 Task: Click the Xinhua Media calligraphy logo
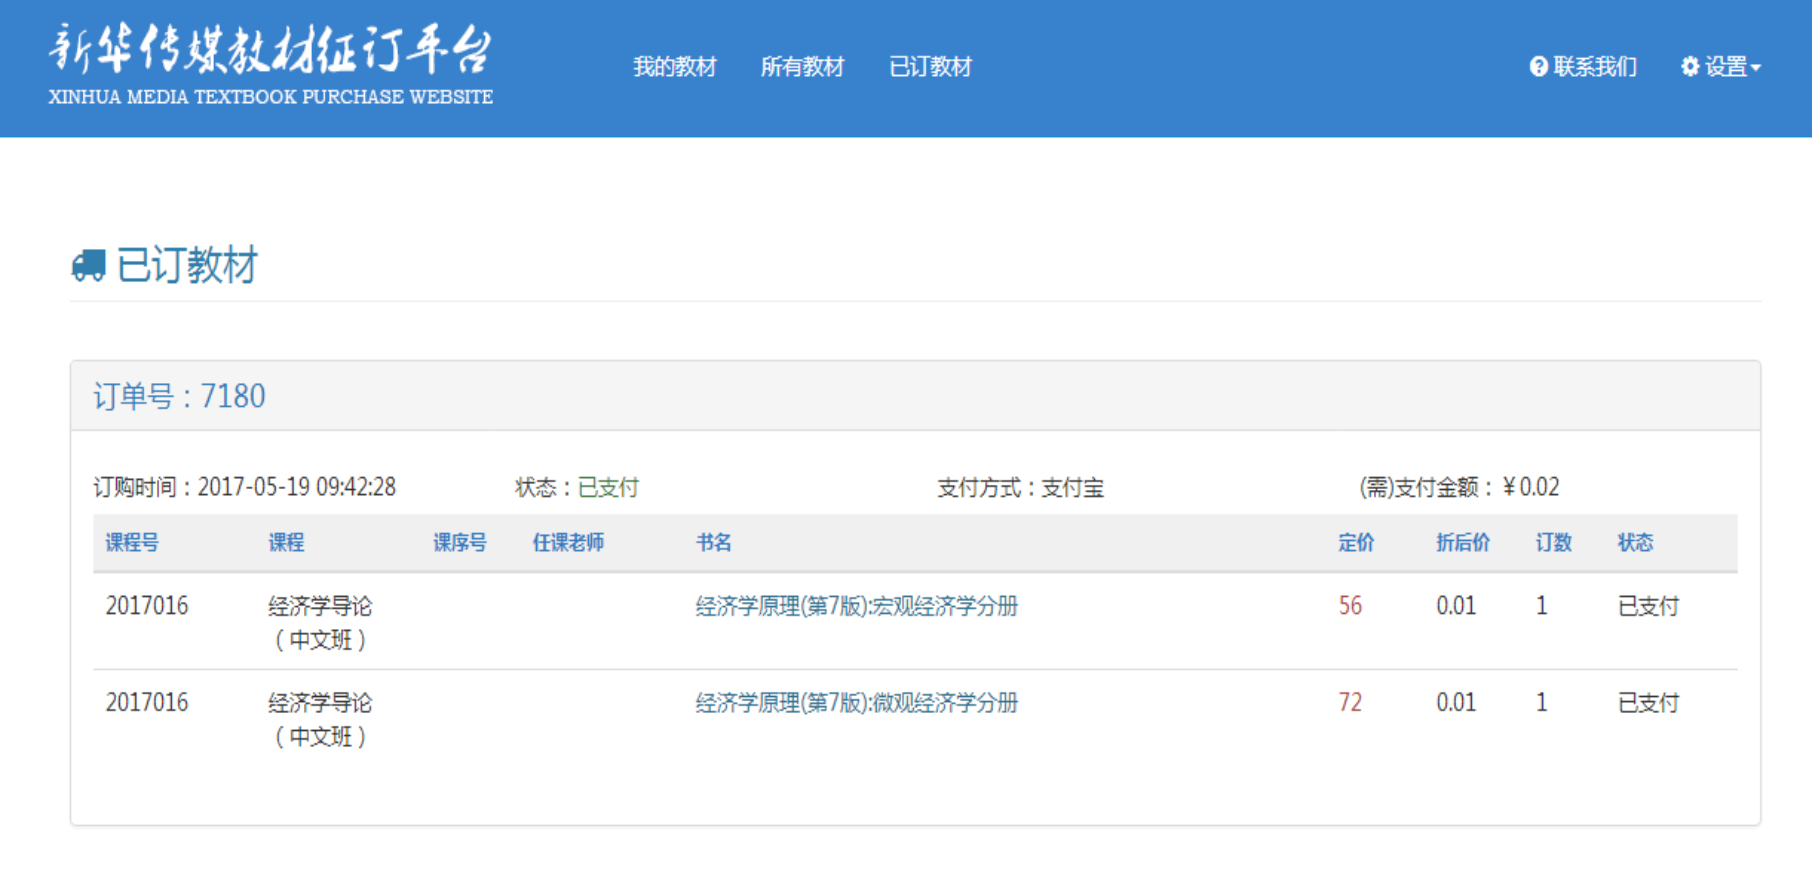[270, 50]
